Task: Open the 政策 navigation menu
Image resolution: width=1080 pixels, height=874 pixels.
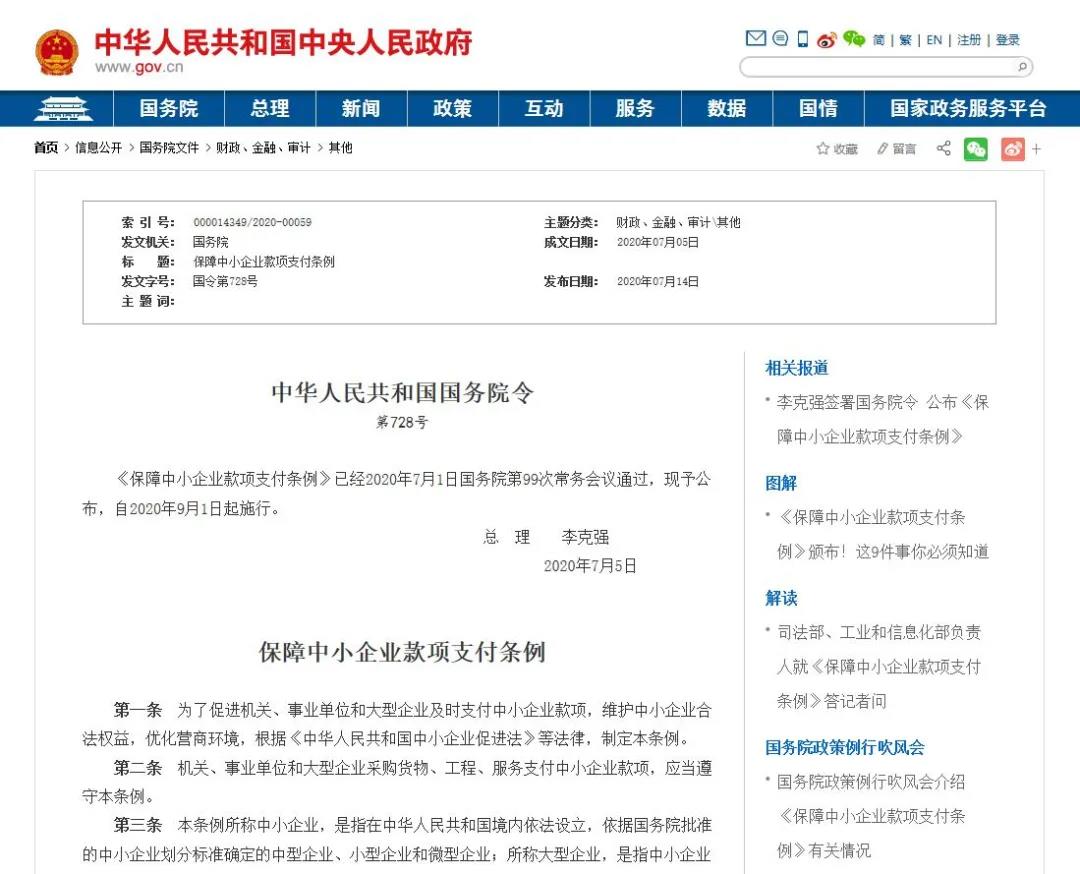Action: (x=452, y=109)
